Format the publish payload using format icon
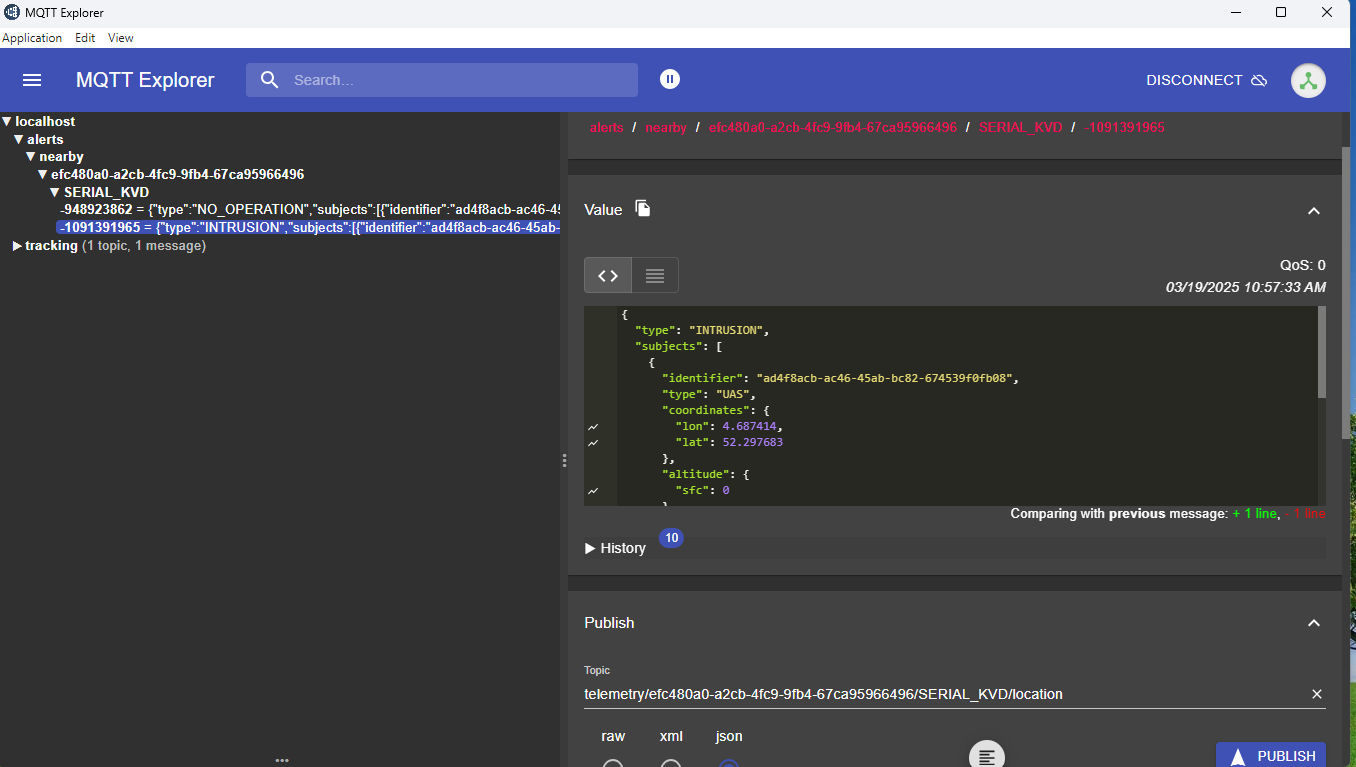 986,753
